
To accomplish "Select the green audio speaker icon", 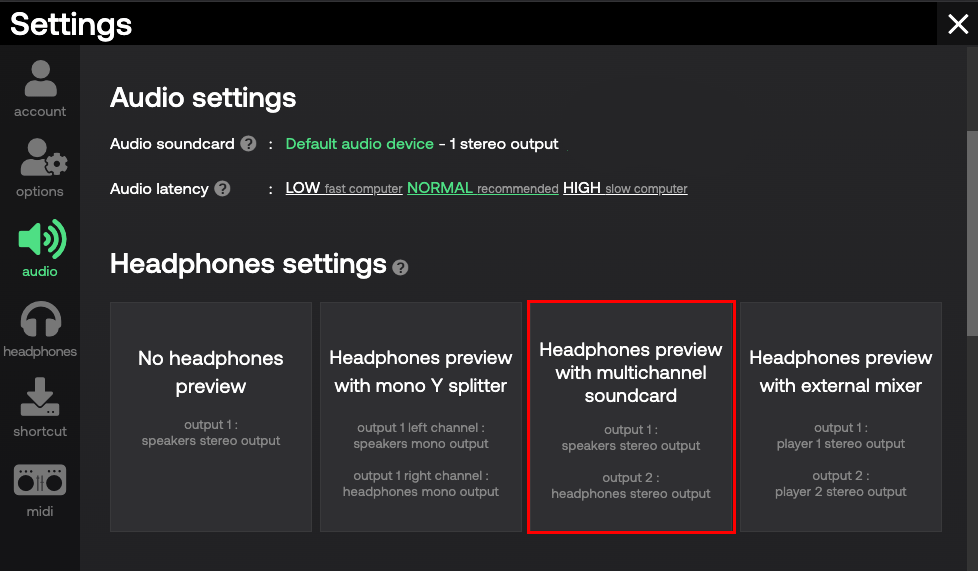I will [x=42, y=238].
